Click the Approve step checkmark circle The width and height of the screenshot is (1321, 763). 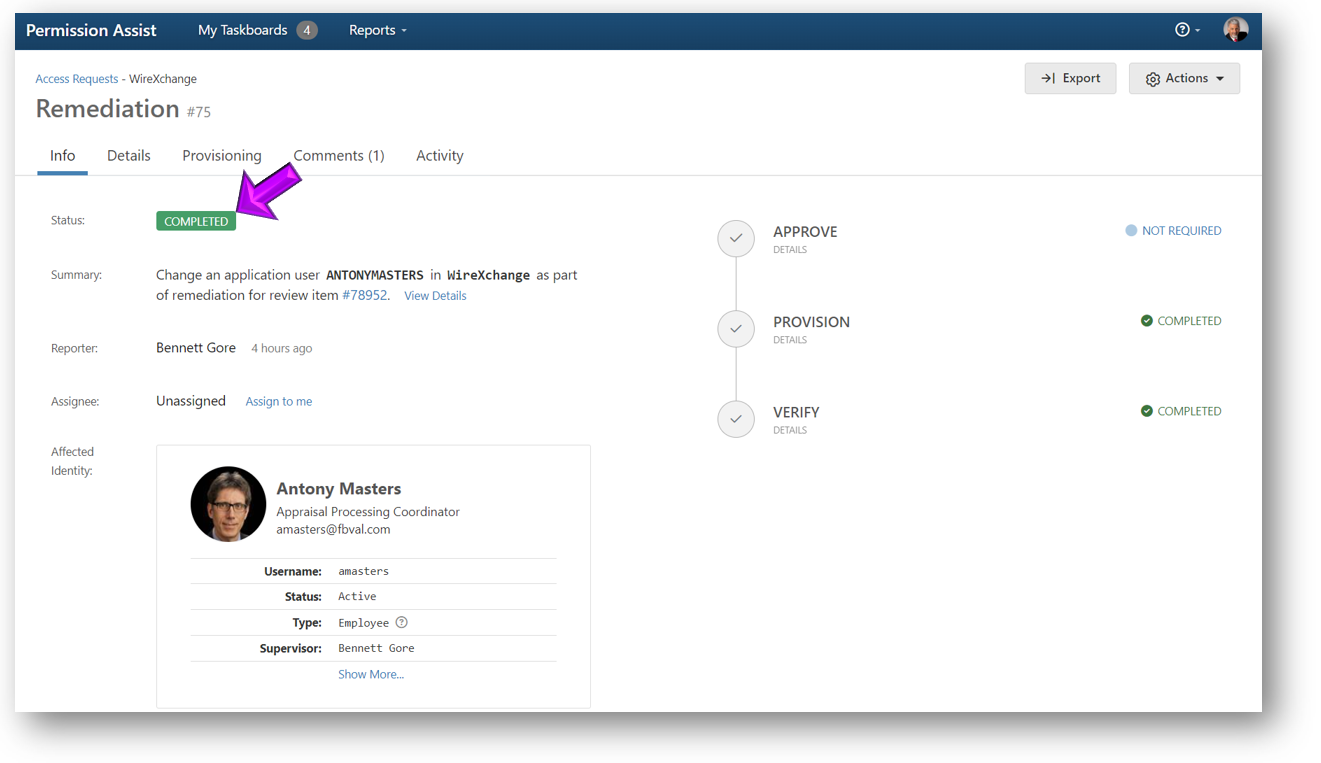(736, 239)
